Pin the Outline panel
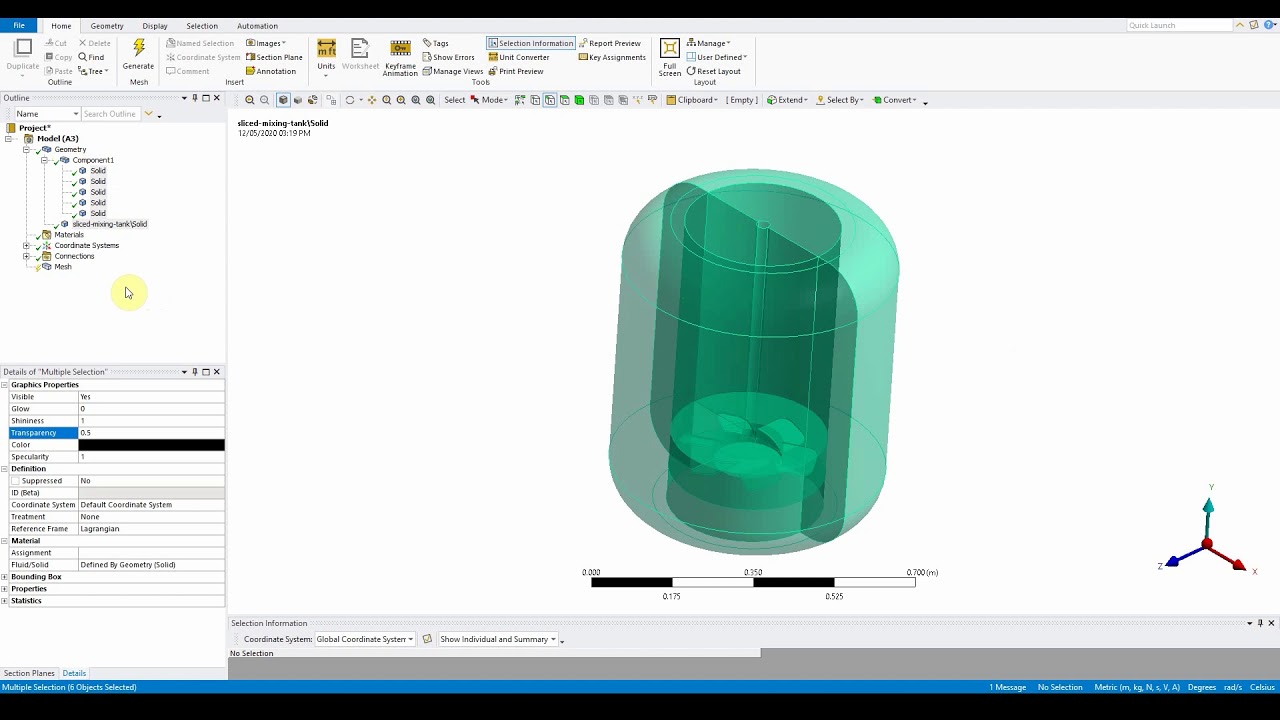The height and width of the screenshot is (720, 1280). click(x=195, y=98)
